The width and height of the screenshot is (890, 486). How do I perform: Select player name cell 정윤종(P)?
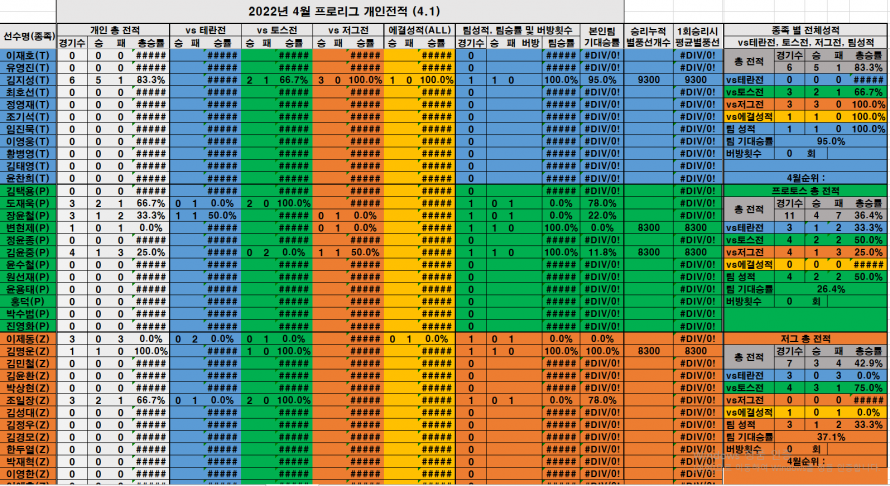point(28,240)
